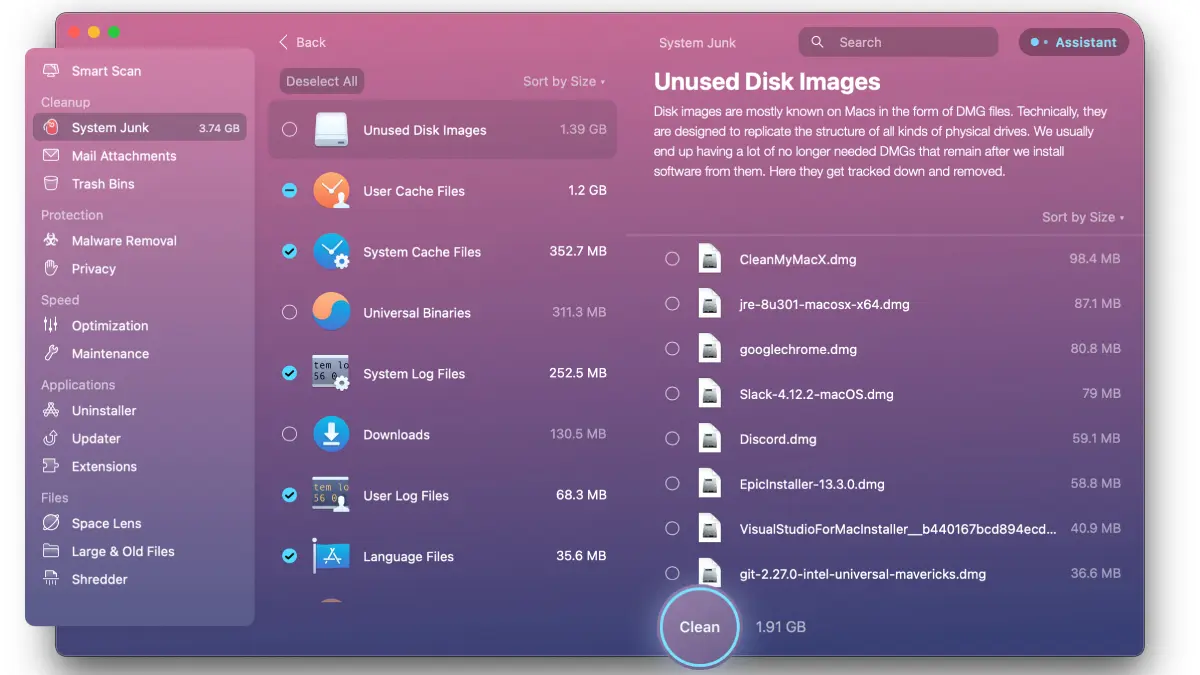Select the VisualStudioForMacInstaller file name
Image resolution: width=1200 pixels, height=675 pixels.
click(898, 529)
